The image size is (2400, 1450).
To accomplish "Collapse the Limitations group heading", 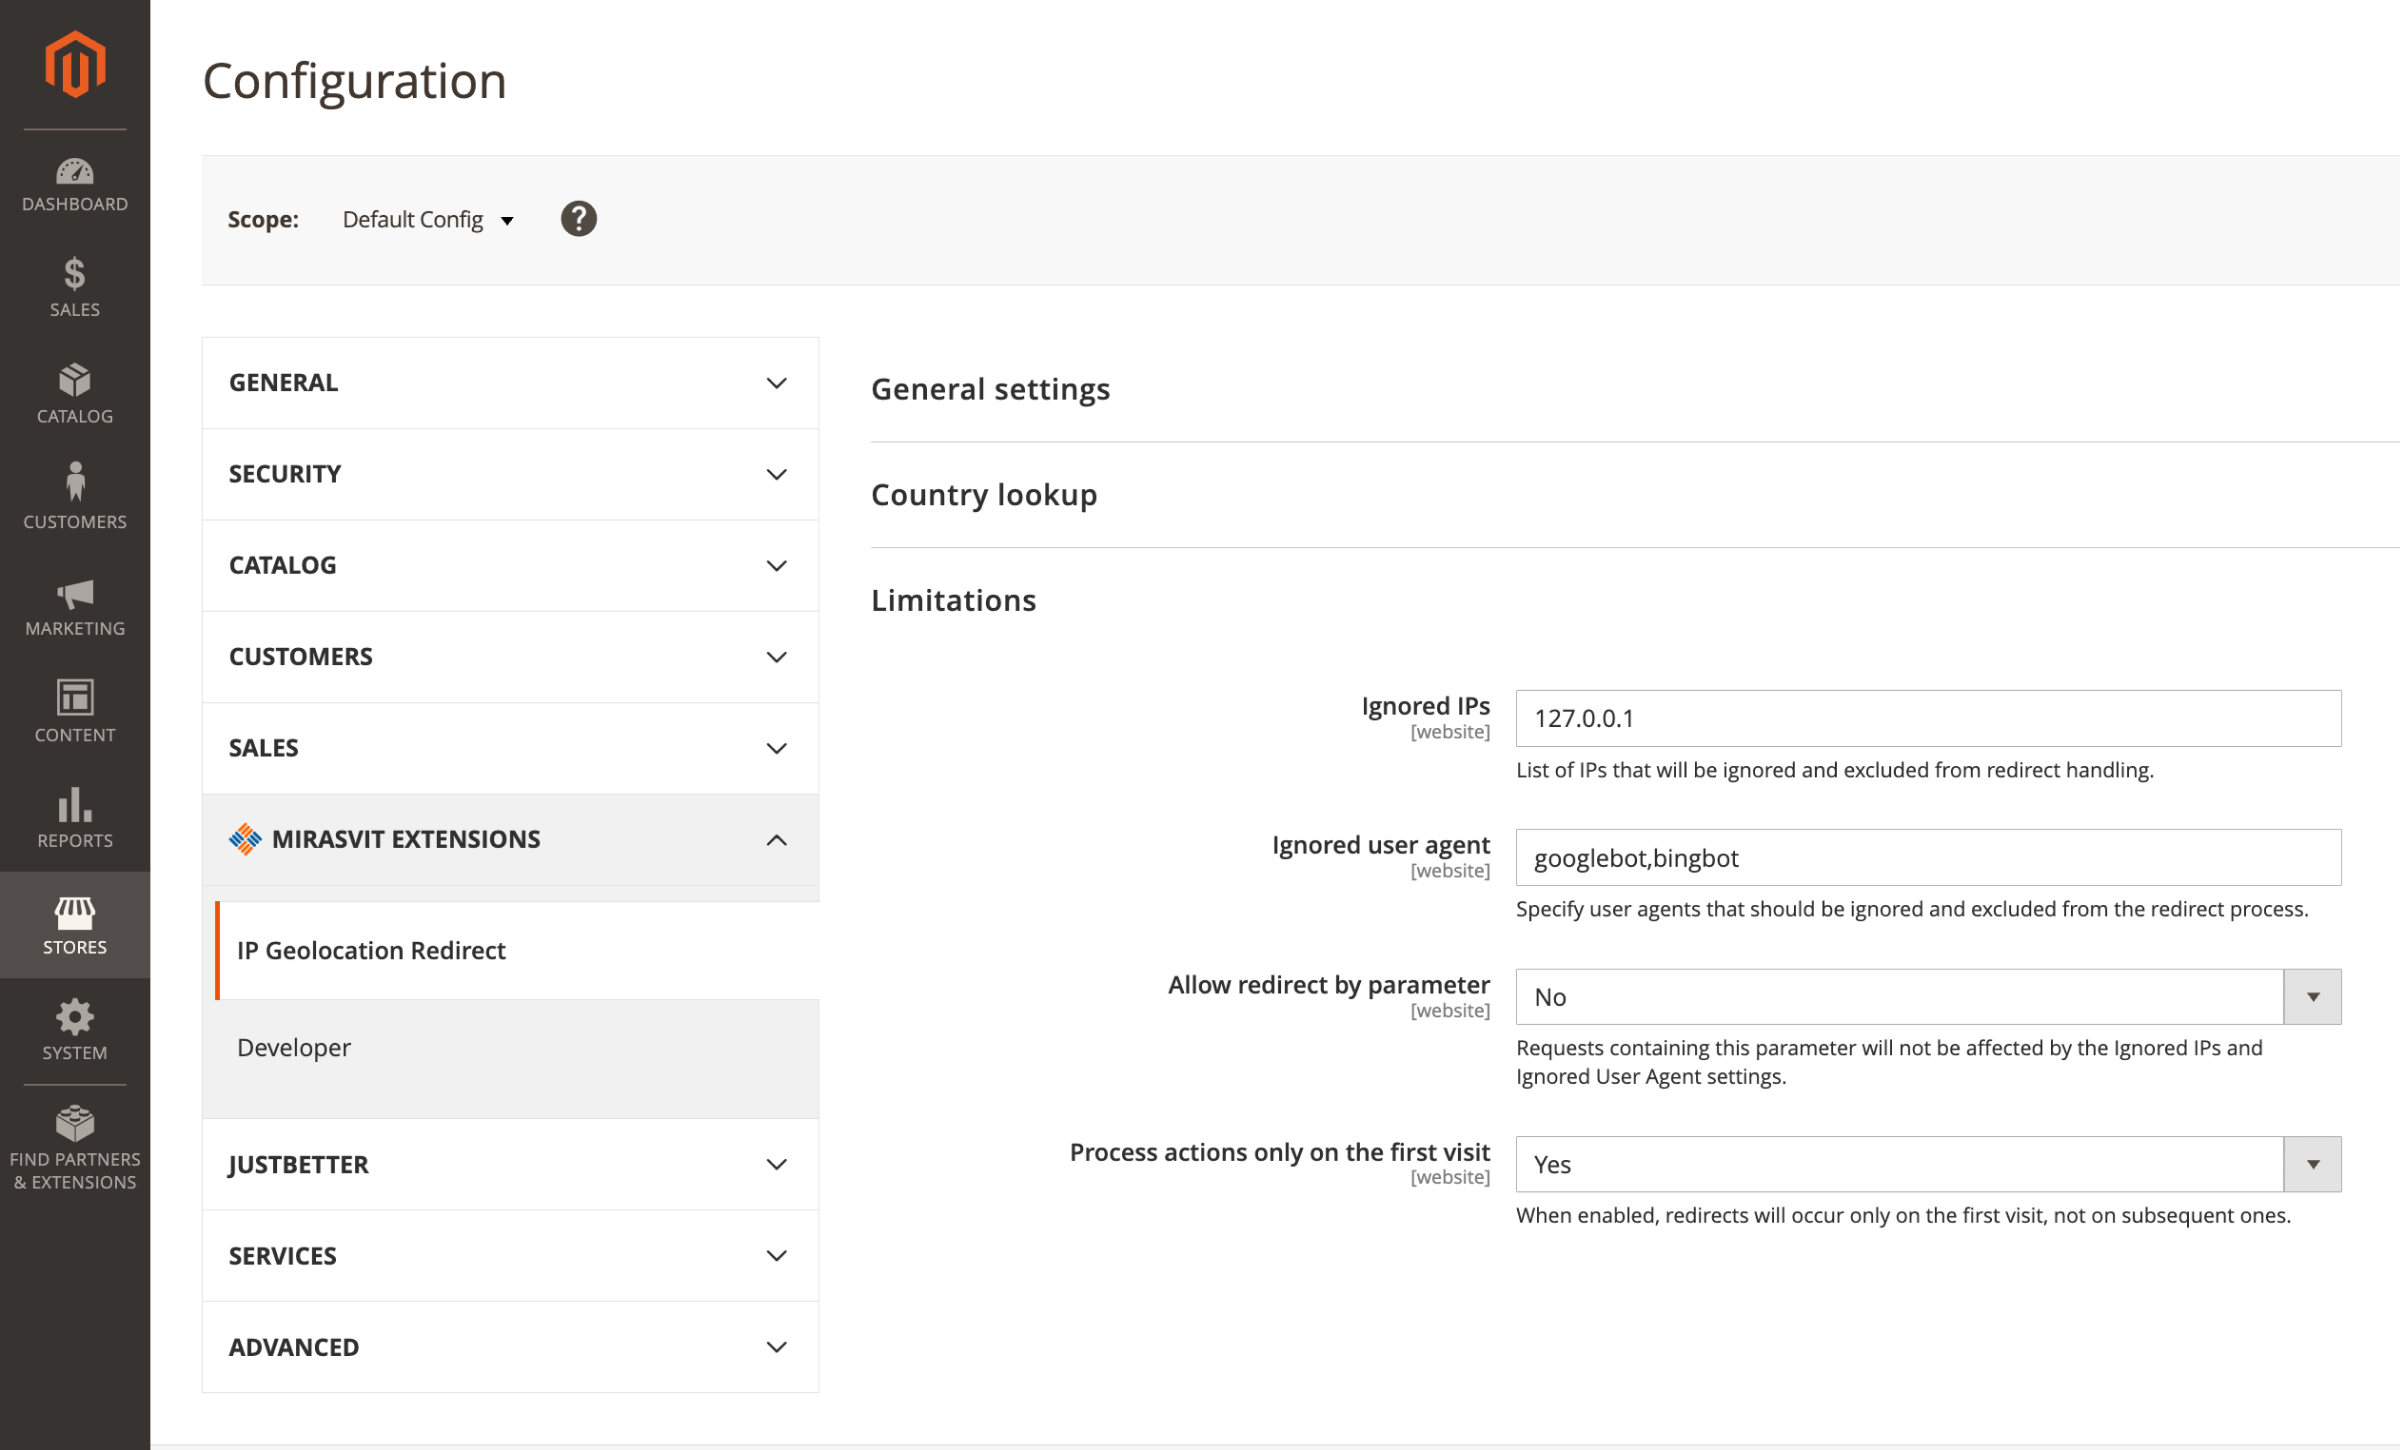I will [953, 600].
